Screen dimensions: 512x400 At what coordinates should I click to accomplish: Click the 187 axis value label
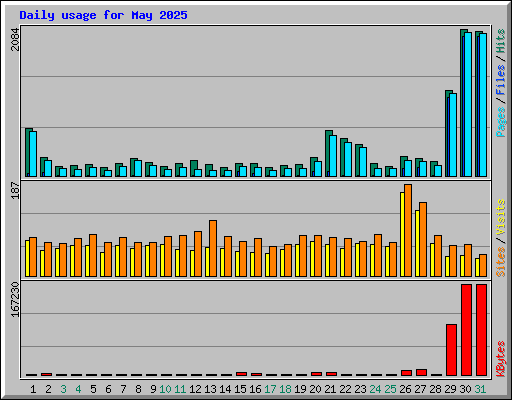(15, 190)
